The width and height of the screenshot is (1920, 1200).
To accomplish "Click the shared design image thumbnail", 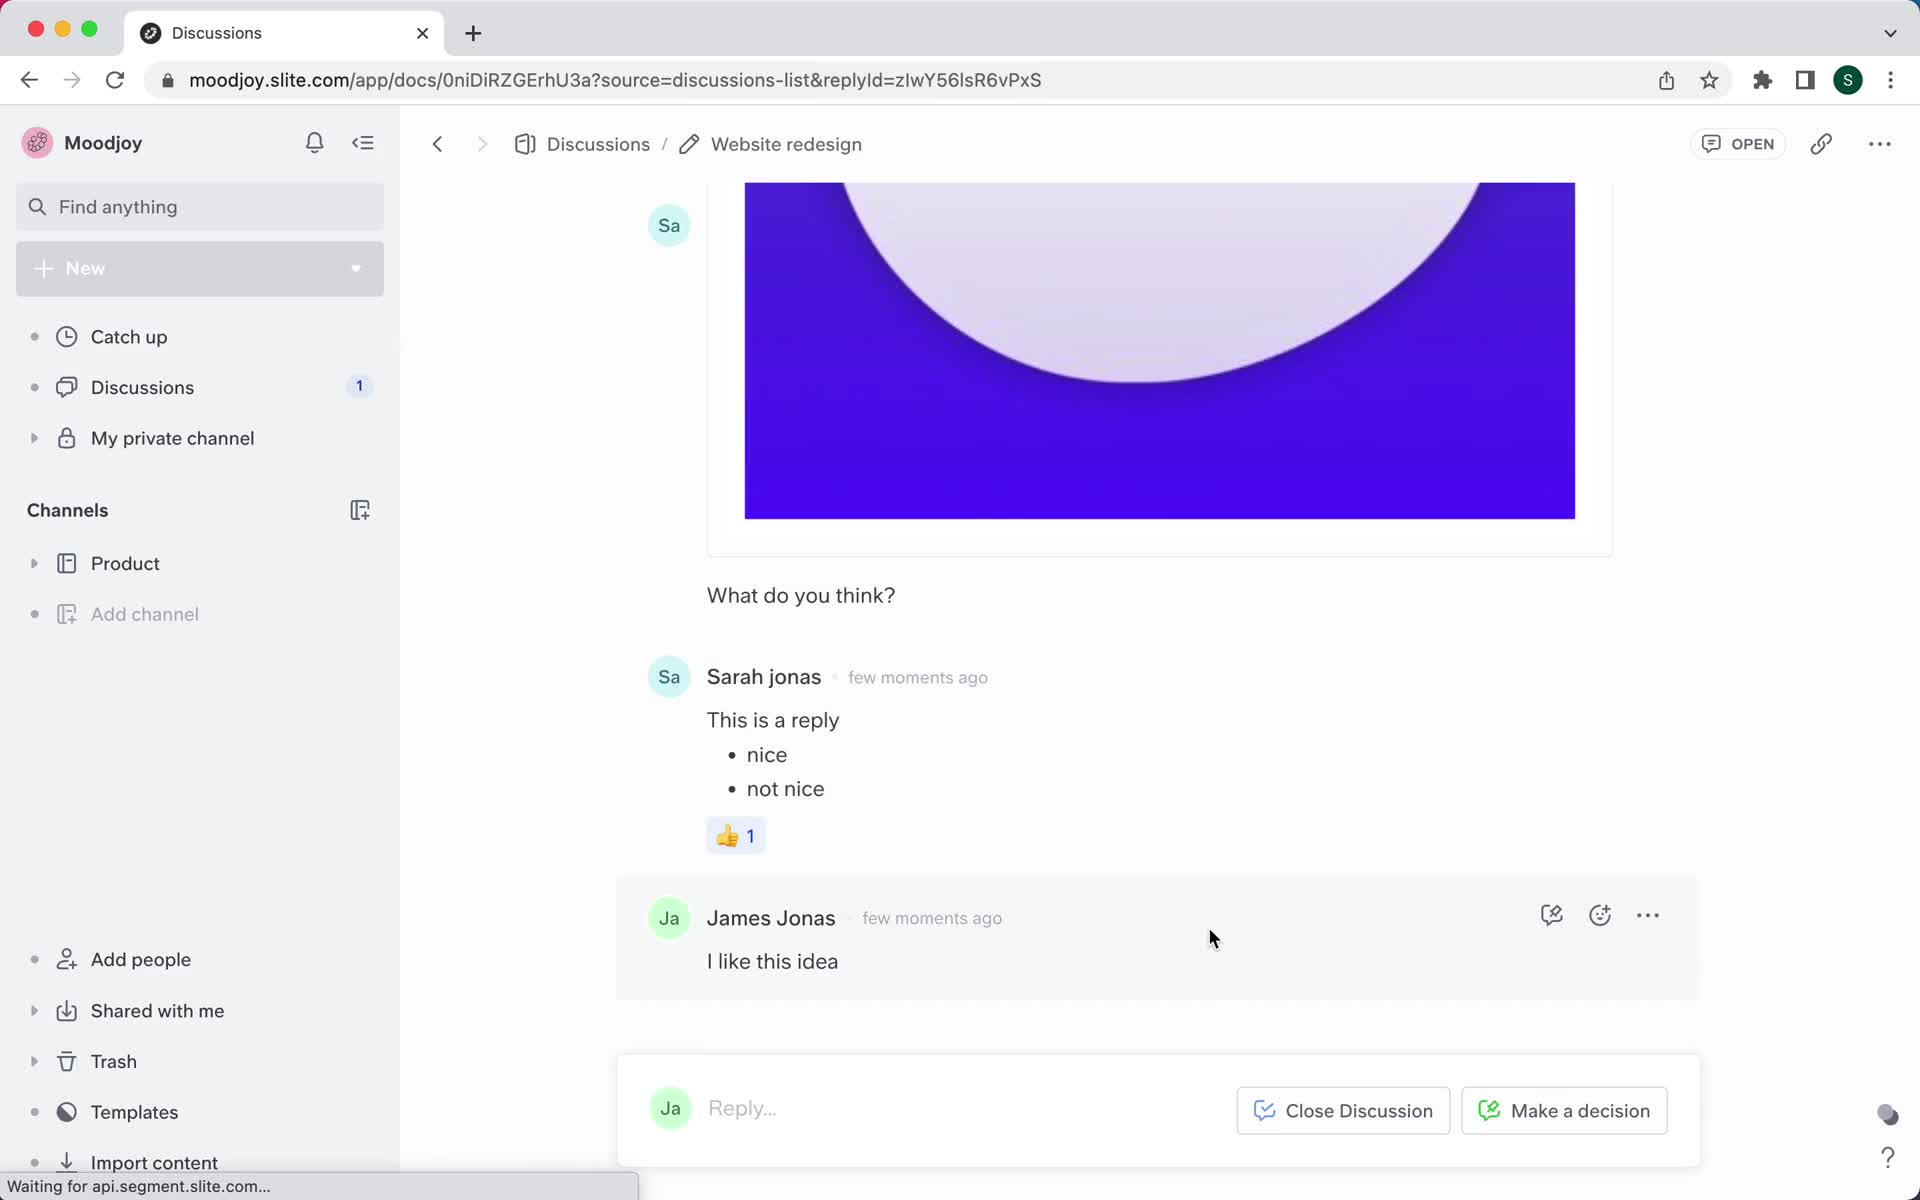I will [x=1158, y=350].
